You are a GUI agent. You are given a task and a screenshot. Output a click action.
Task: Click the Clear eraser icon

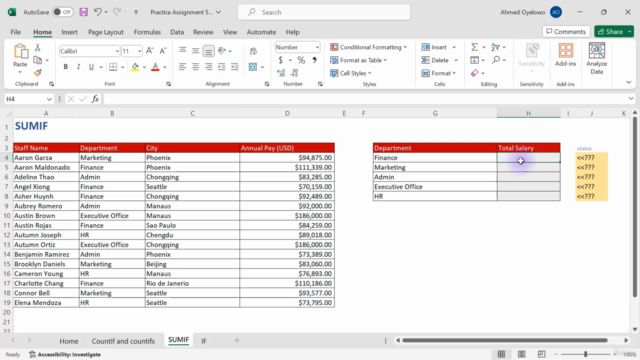coord(474,73)
